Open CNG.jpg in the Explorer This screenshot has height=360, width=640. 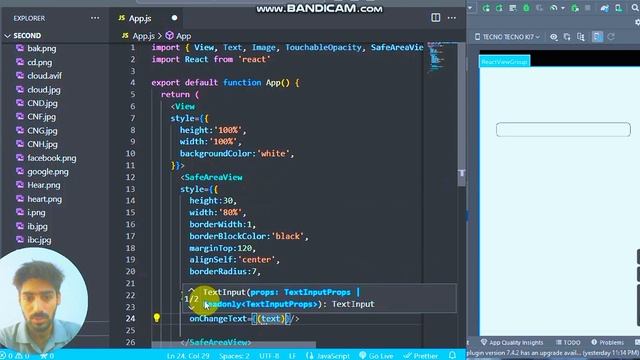[42, 131]
